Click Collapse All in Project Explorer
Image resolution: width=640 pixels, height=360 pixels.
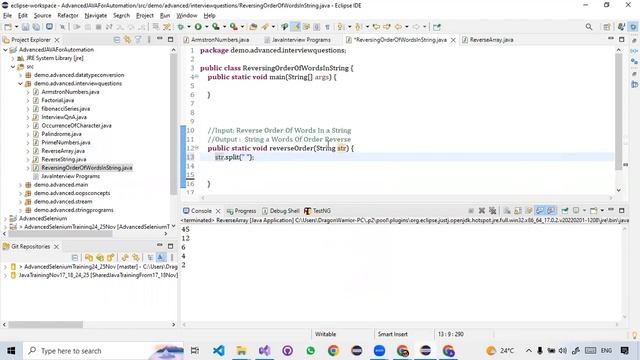117,40
